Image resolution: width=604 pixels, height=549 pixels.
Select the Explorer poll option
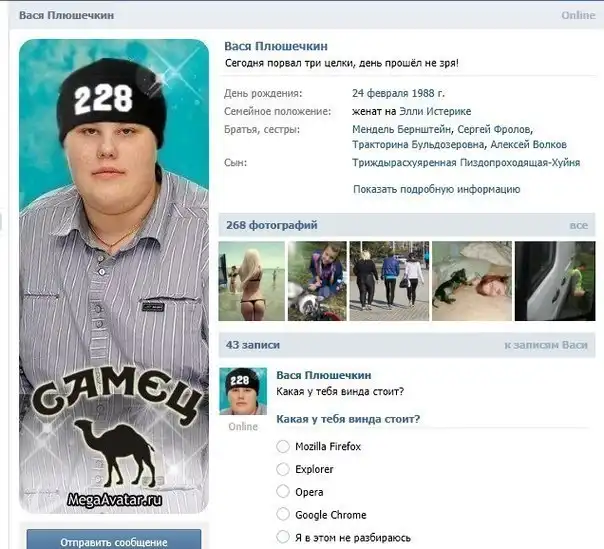(x=283, y=469)
